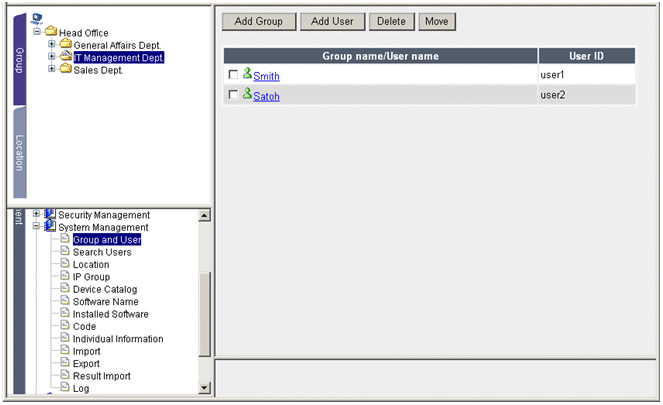The width and height of the screenshot is (663, 405).
Task: Select the IT Management Dept. label
Action: click(119, 57)
